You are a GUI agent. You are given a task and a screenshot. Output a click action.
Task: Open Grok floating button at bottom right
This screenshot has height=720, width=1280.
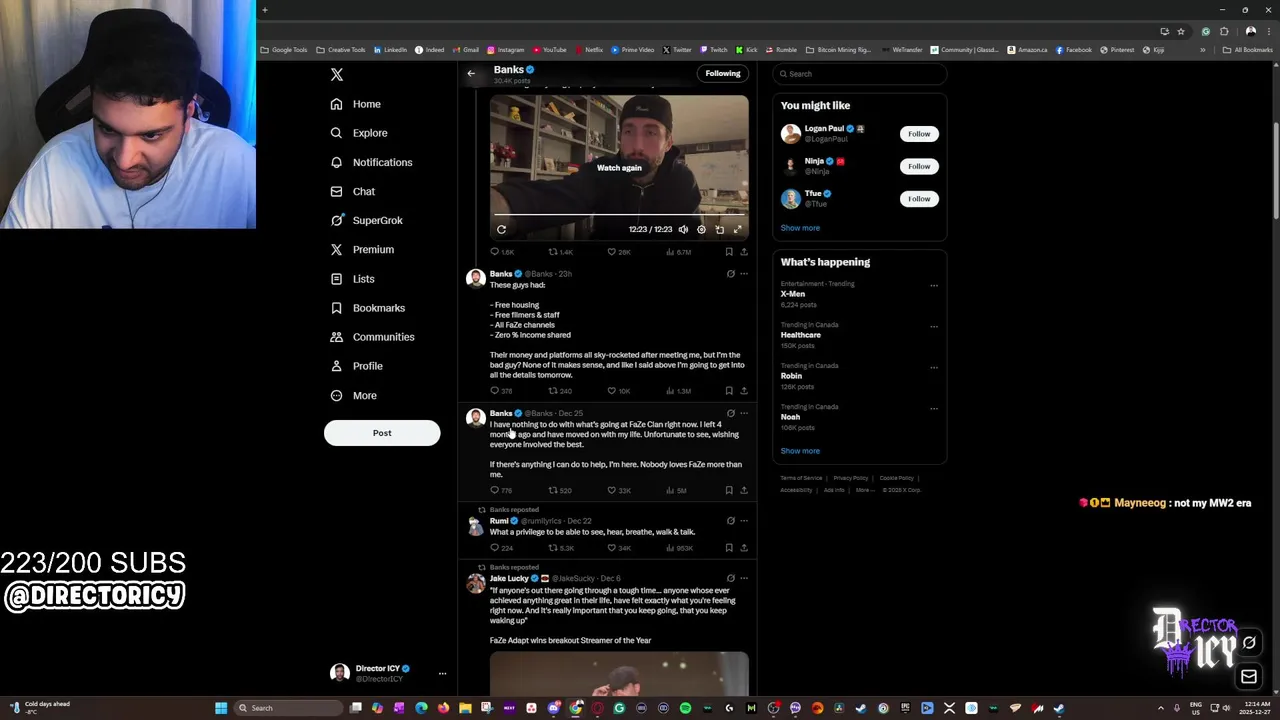(x=1249, y=643)
